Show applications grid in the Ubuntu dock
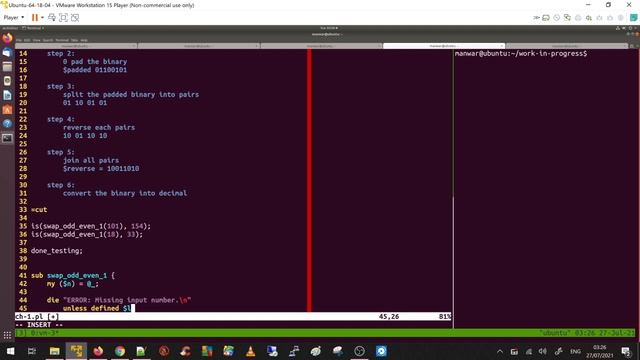 pos(7,335)
